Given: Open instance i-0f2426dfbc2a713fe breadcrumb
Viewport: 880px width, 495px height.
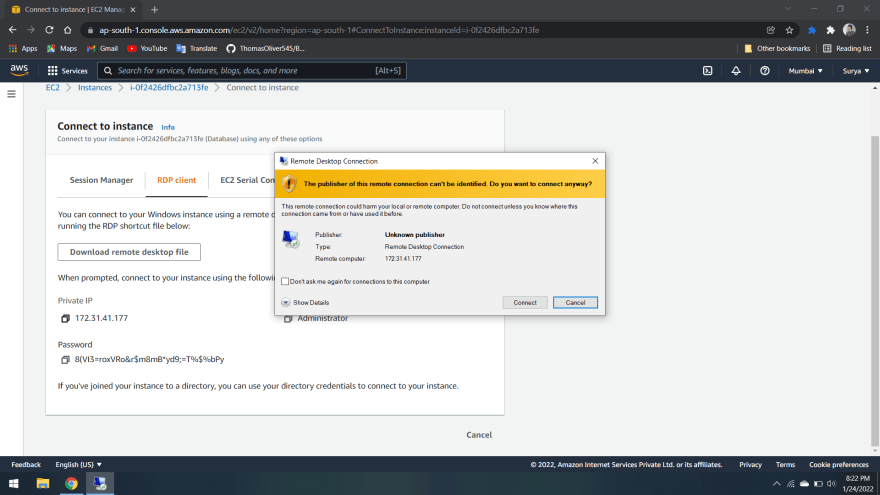Looking at the screenshot, I should (169, 88).
